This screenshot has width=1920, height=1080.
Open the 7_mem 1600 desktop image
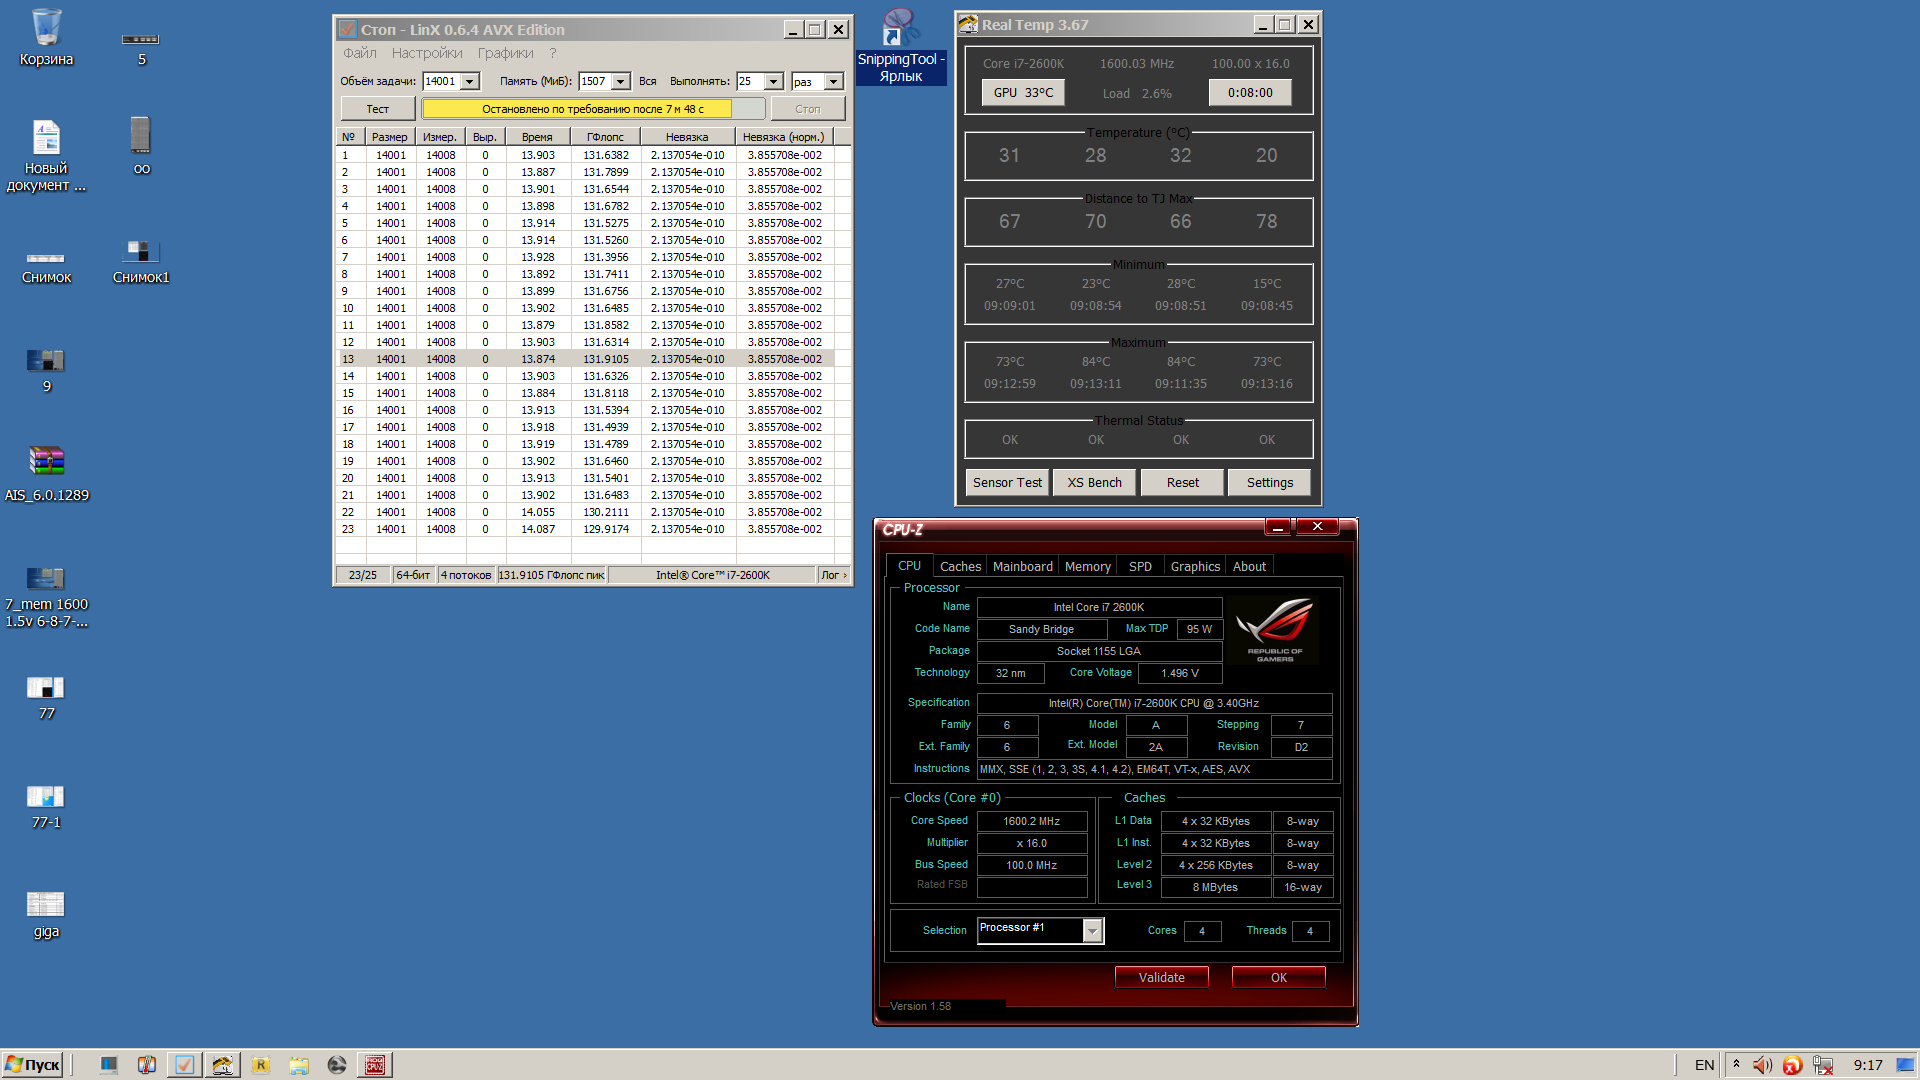[x=46, y=597]
